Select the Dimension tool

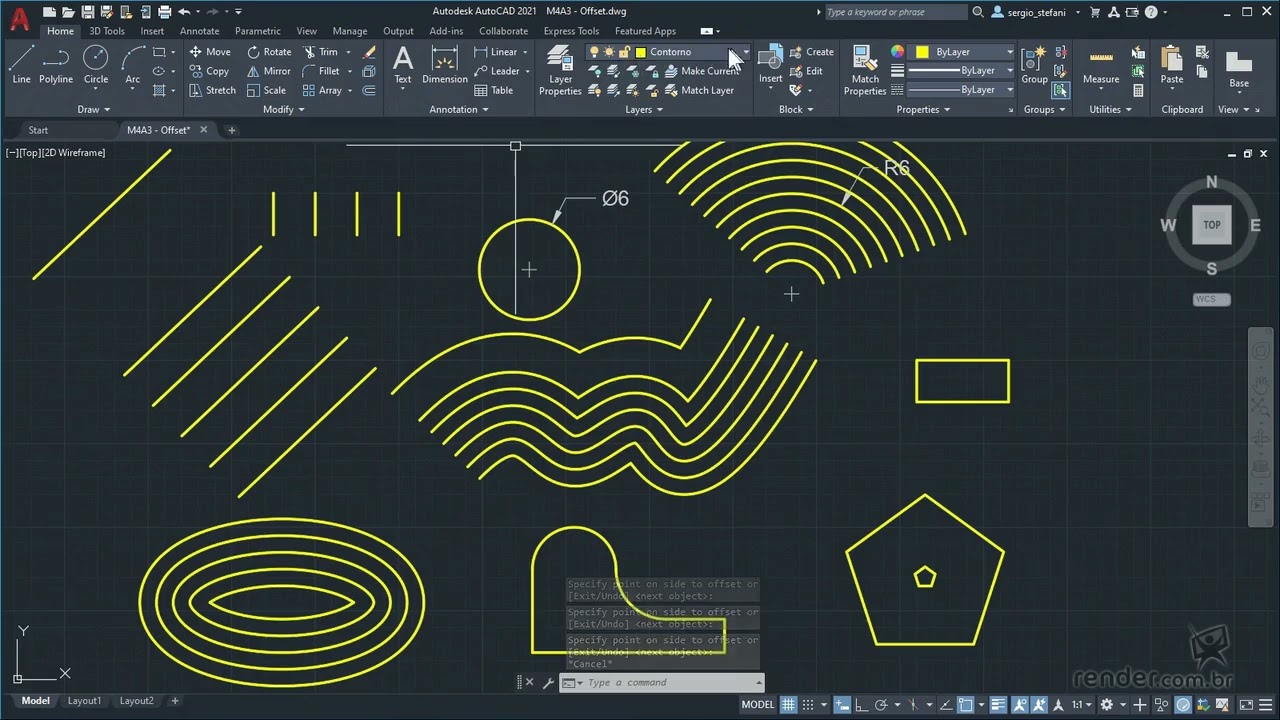tap(445, 64)
